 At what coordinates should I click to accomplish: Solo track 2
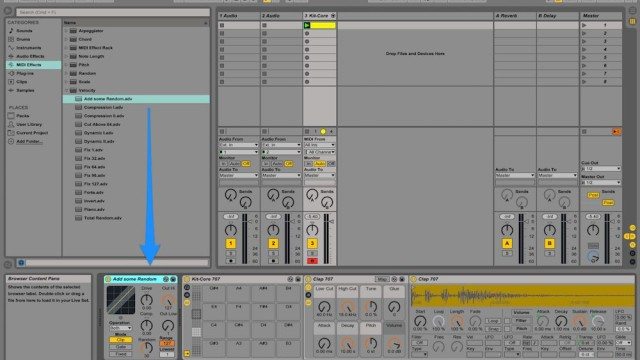(273, 253)
